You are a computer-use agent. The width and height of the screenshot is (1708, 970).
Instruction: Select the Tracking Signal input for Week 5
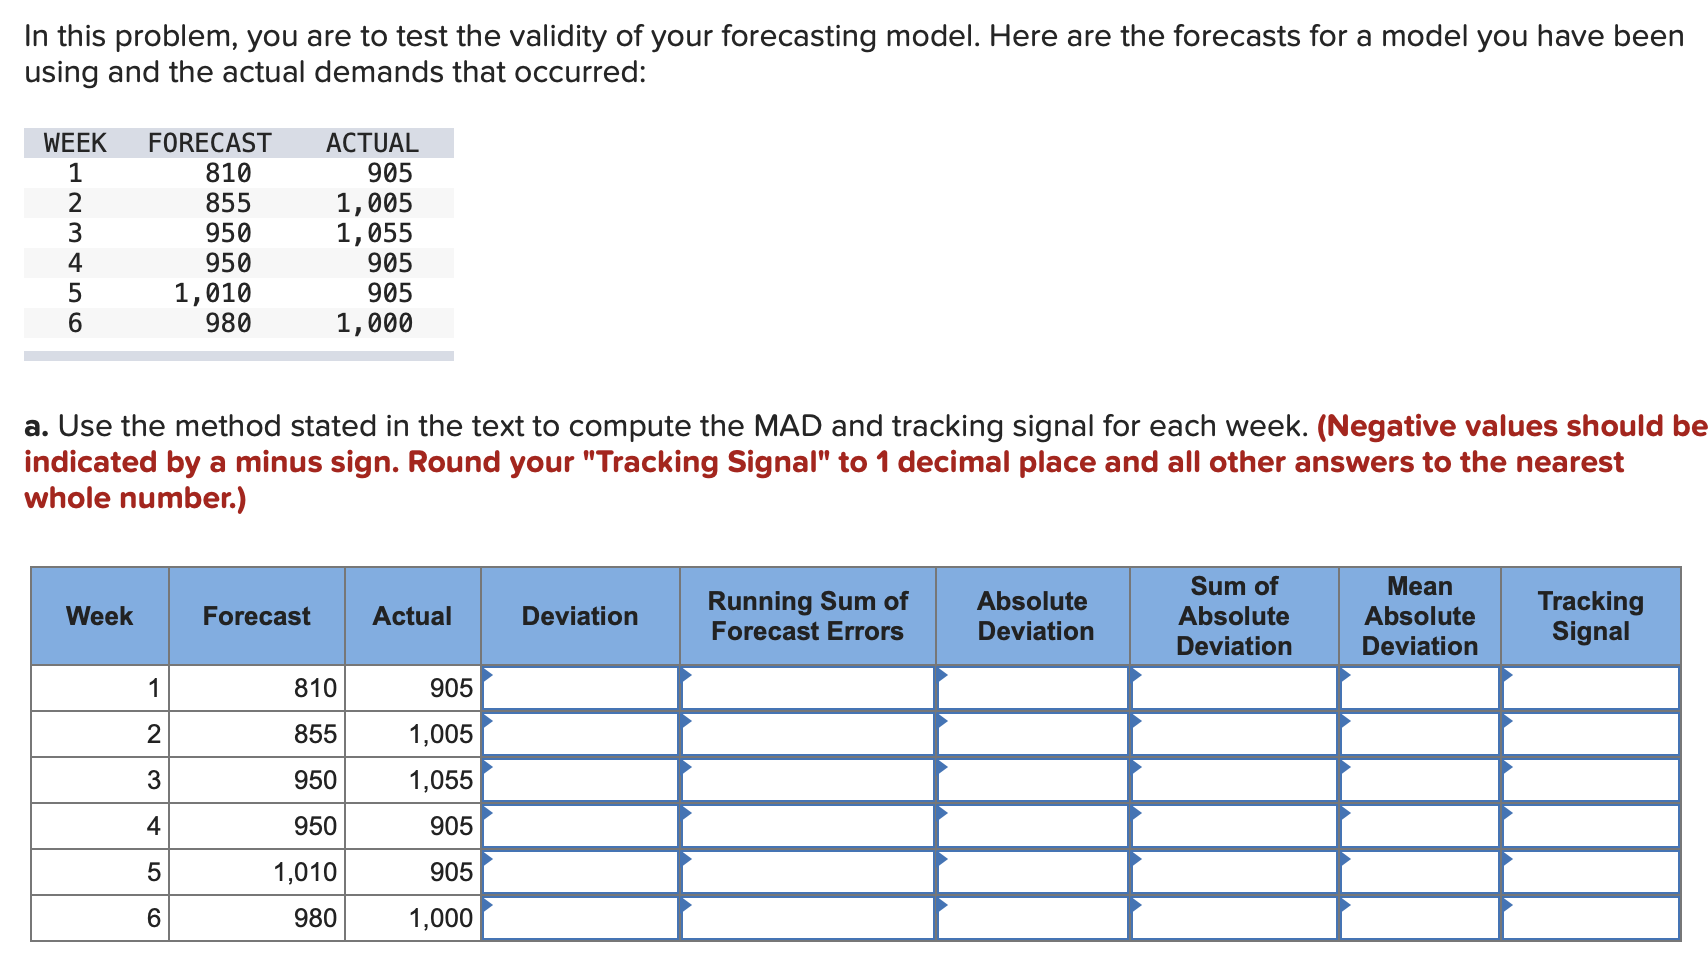click(x=1590, y=872)
